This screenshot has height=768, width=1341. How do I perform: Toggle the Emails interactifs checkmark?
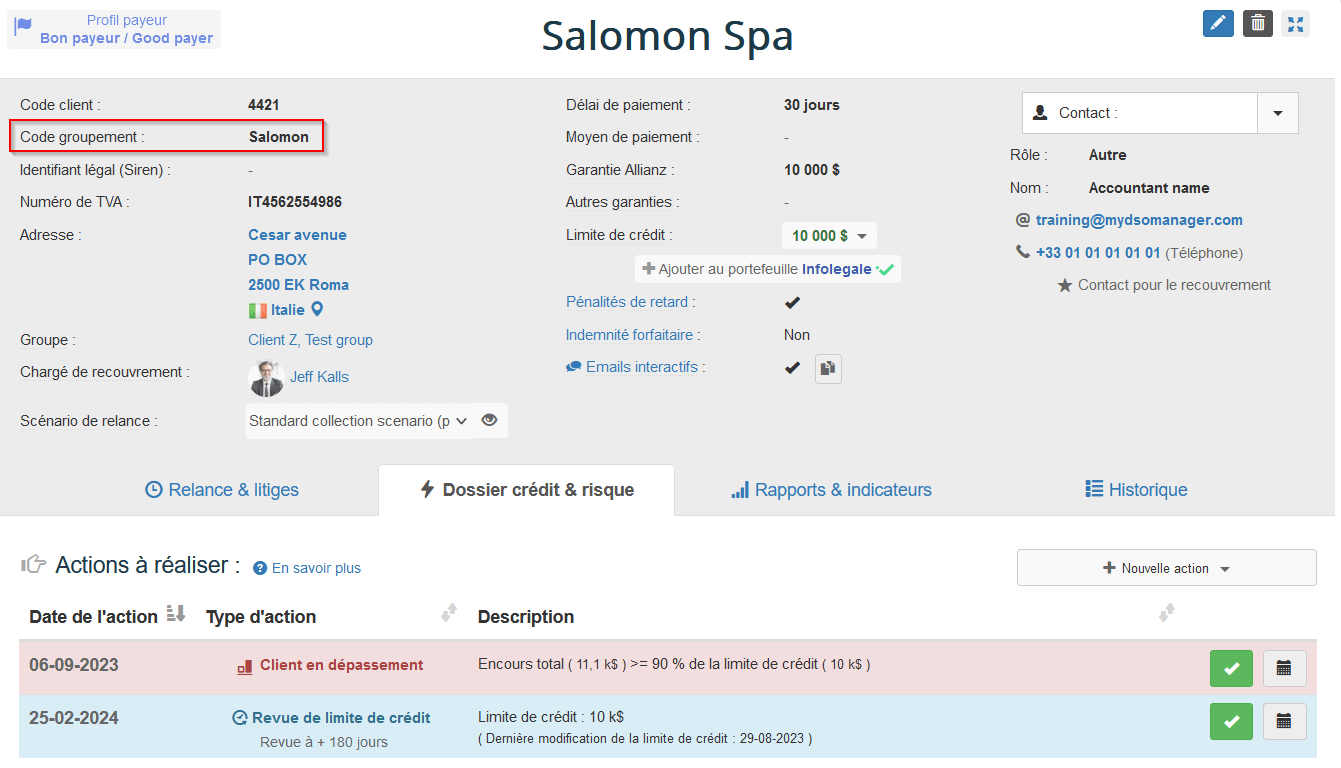click(792, 367)
